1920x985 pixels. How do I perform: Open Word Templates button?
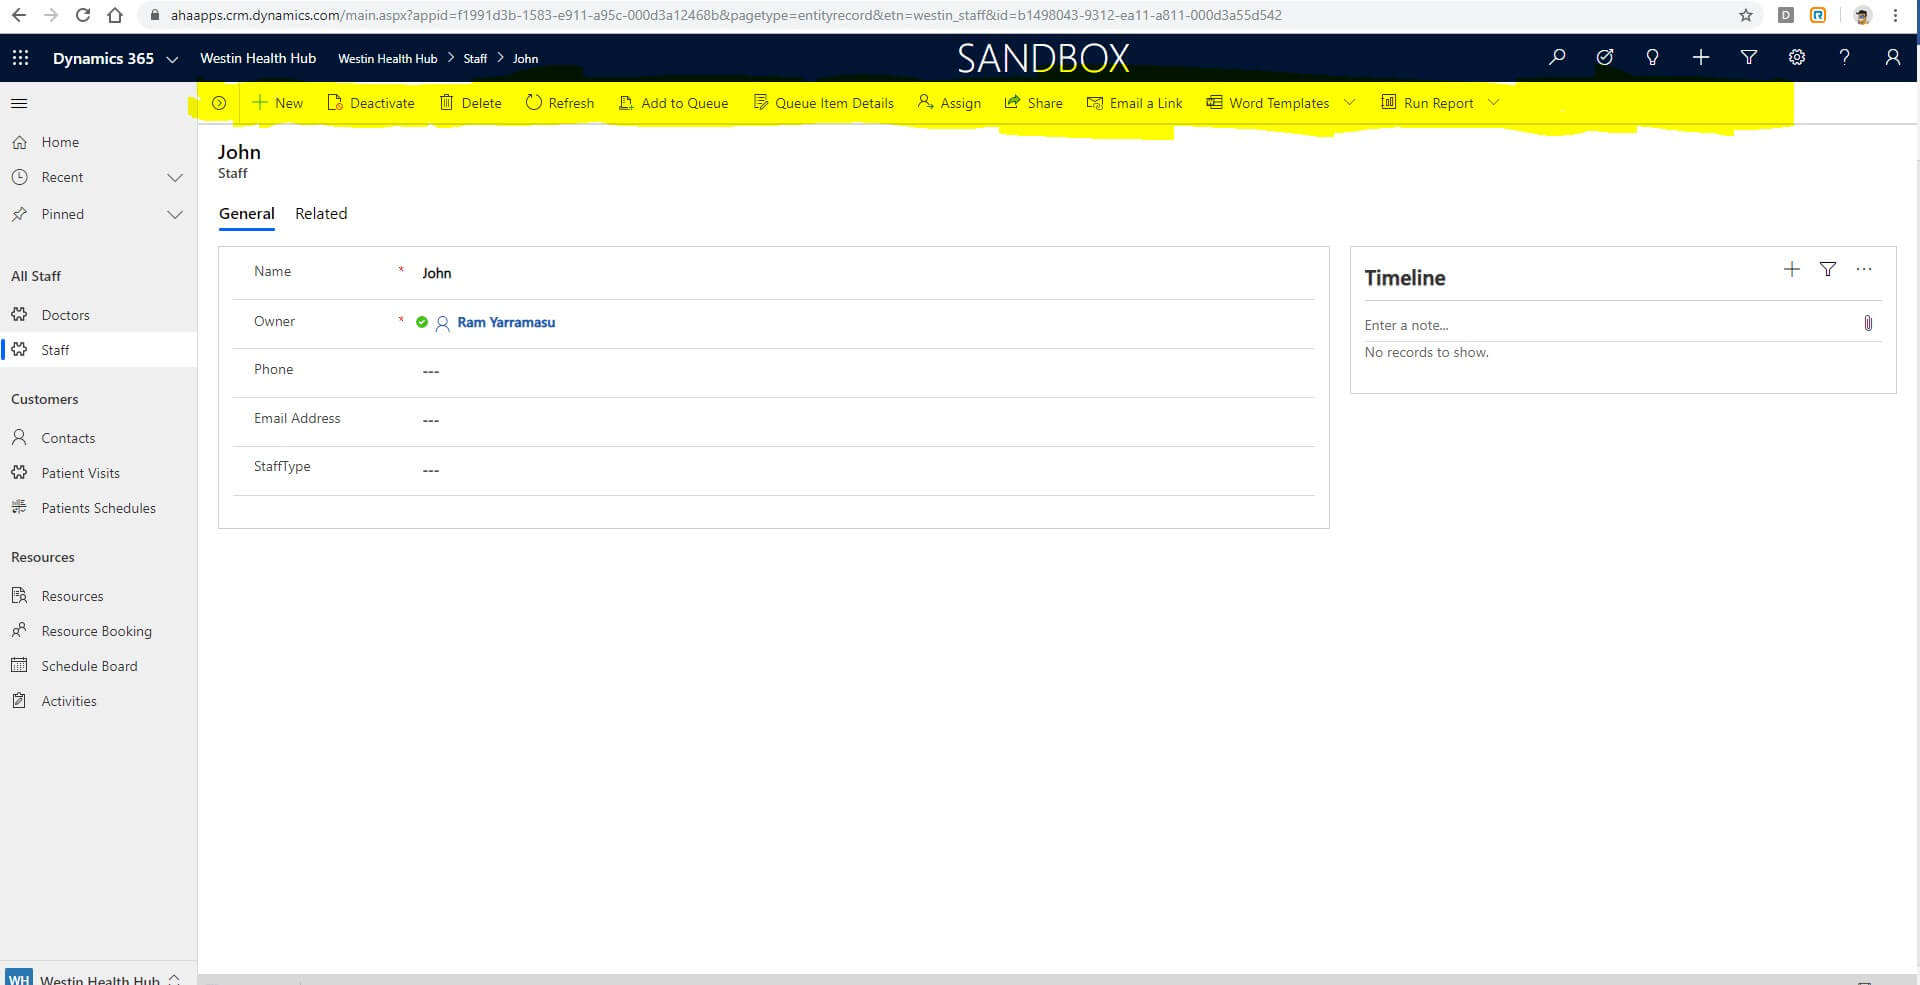[1268, 103]
